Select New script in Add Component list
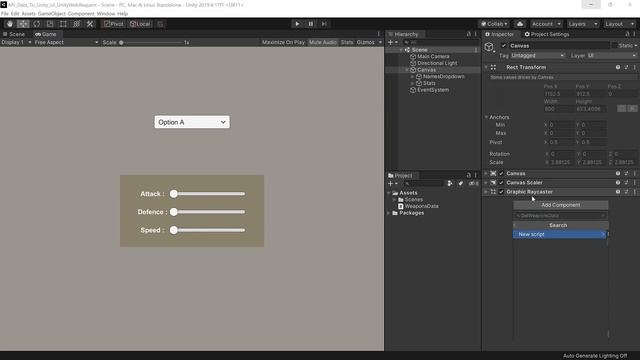The height and width of the screenshot is (360, 640). 560,234
